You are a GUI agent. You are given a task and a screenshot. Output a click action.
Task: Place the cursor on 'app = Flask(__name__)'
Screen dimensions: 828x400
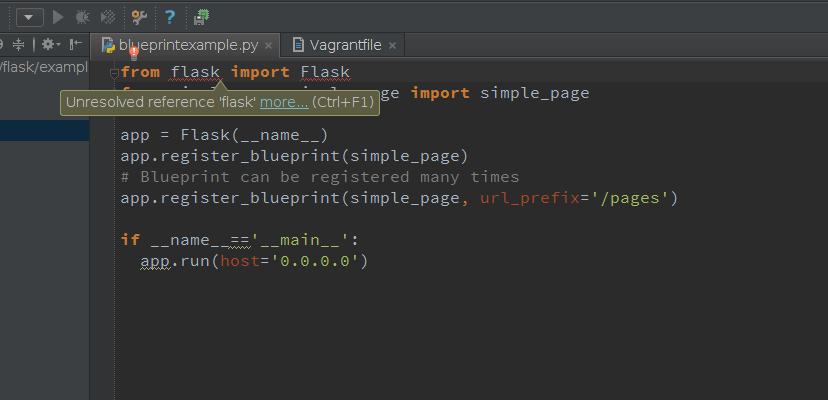coord(224,135)
